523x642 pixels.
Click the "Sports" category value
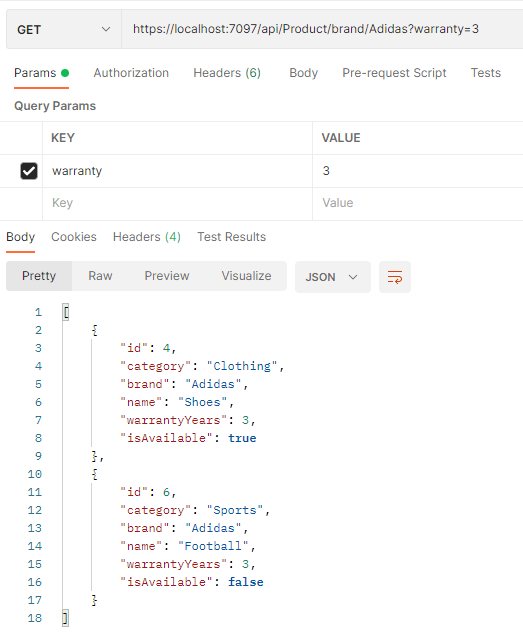[235, 510]
